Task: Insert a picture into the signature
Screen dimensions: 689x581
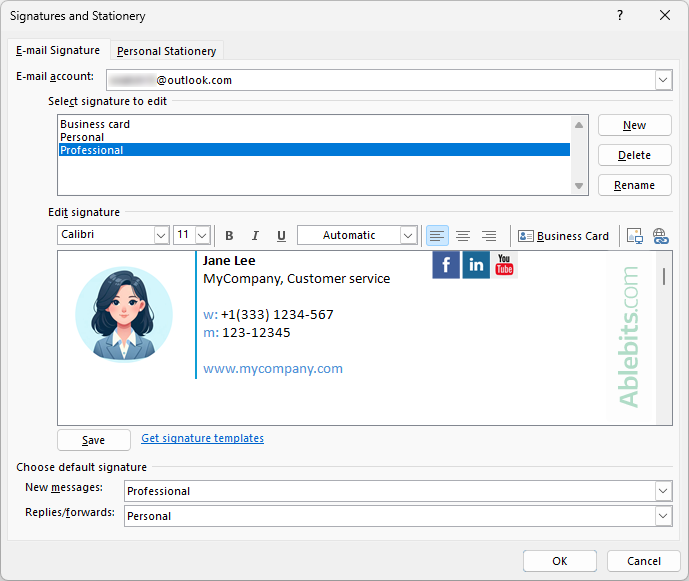Action: (x=634, y=236)
